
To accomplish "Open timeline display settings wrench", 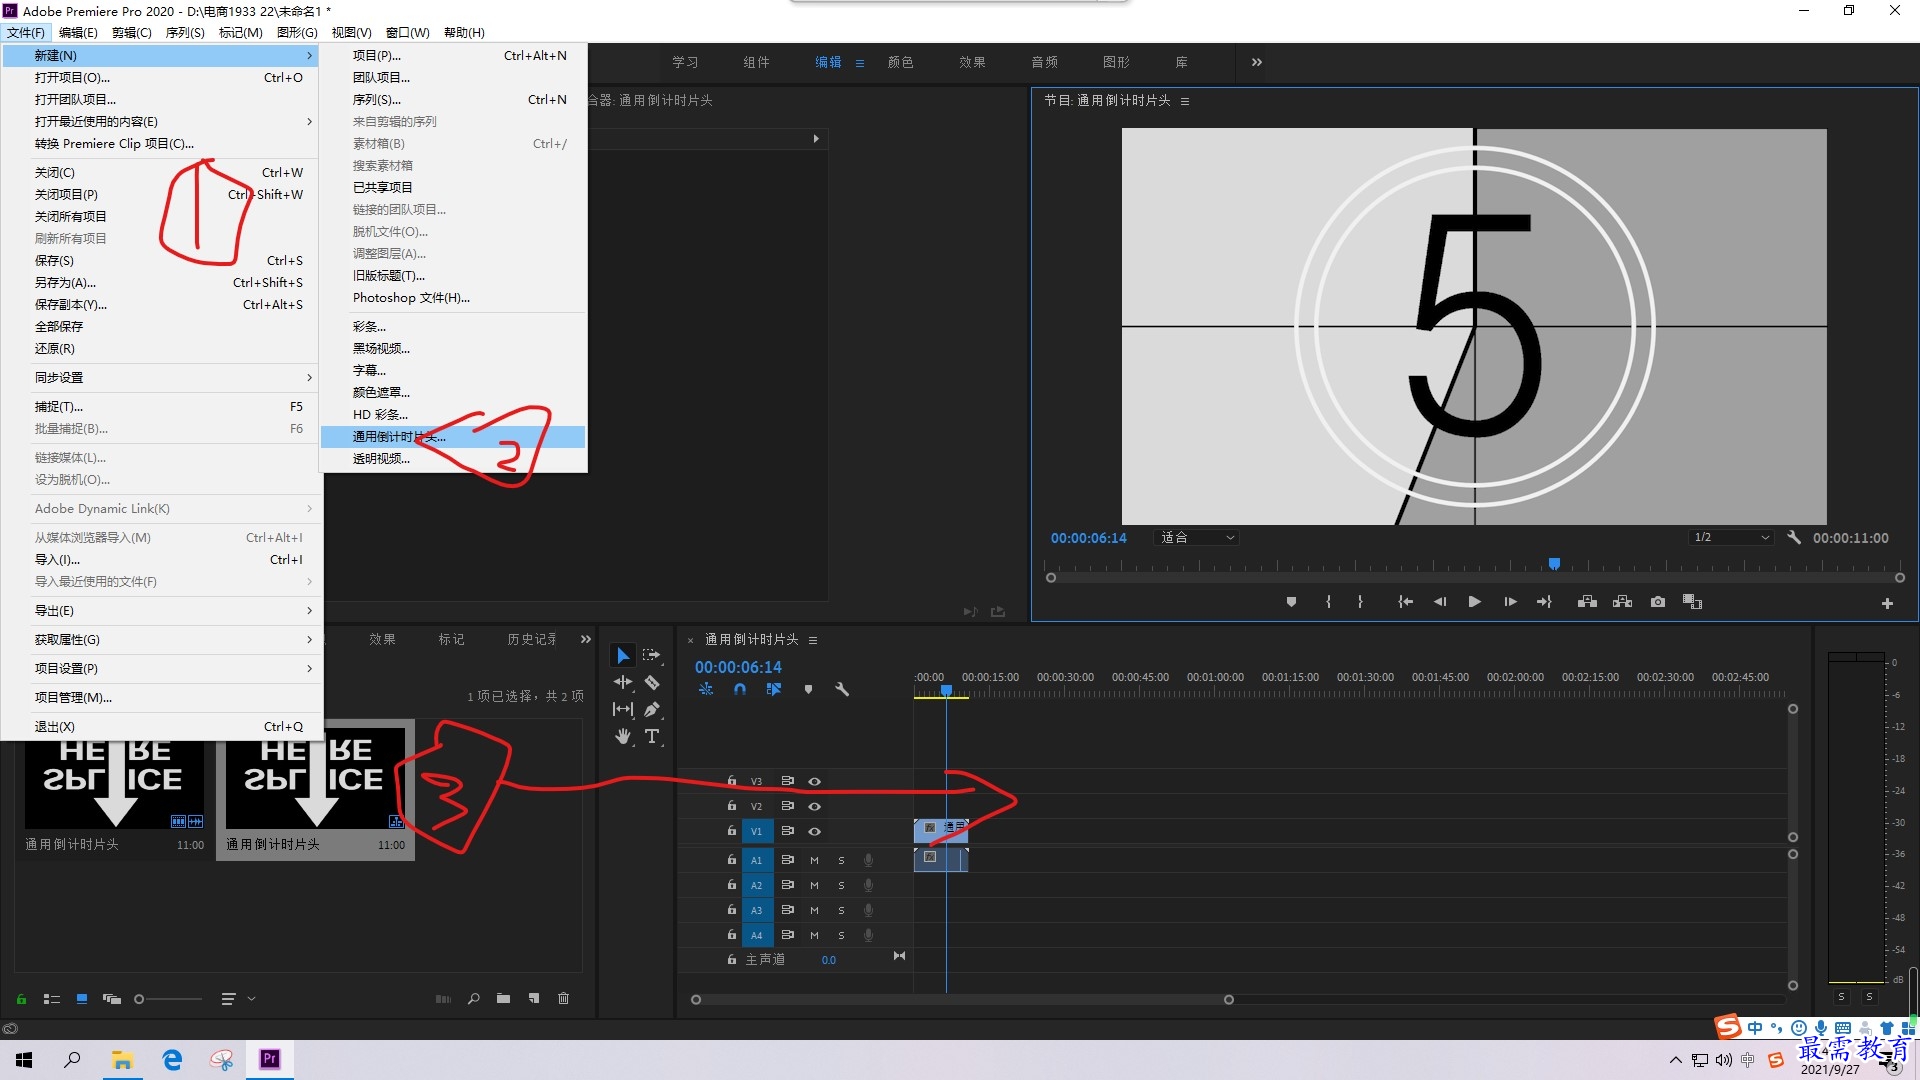I will pos(842,689).
